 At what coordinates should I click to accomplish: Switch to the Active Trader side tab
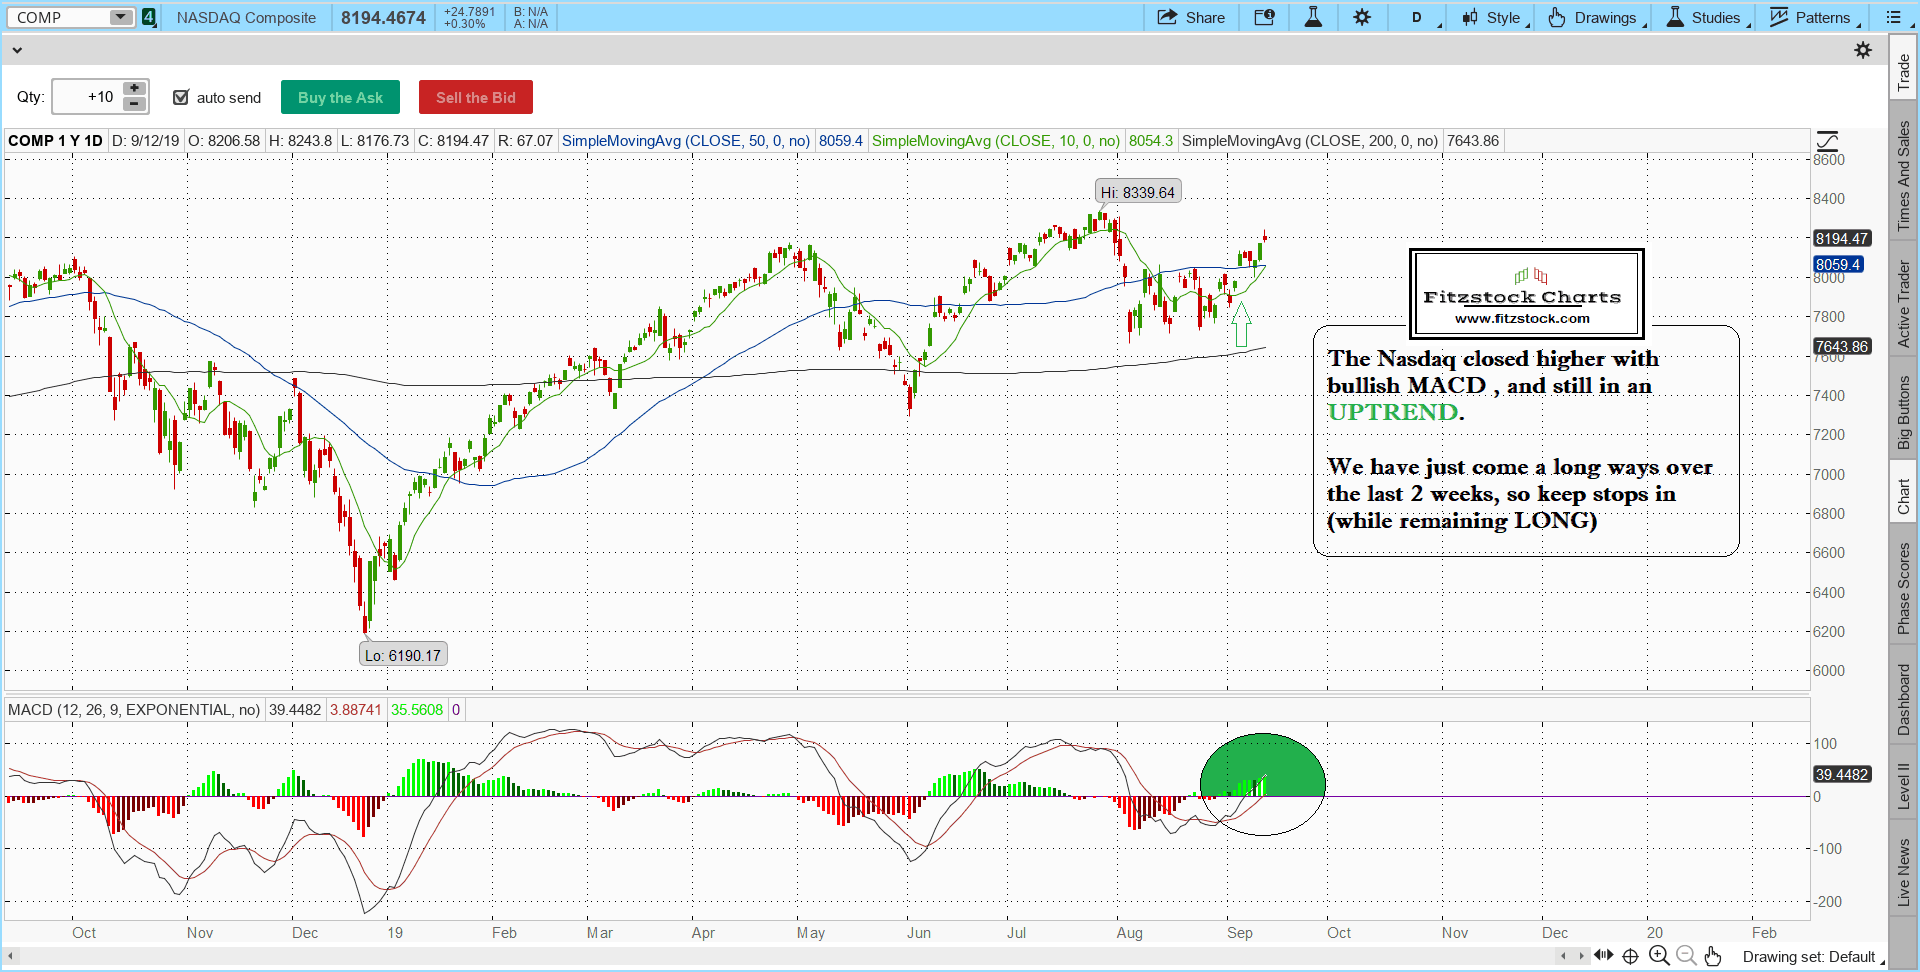(1903, 304)
